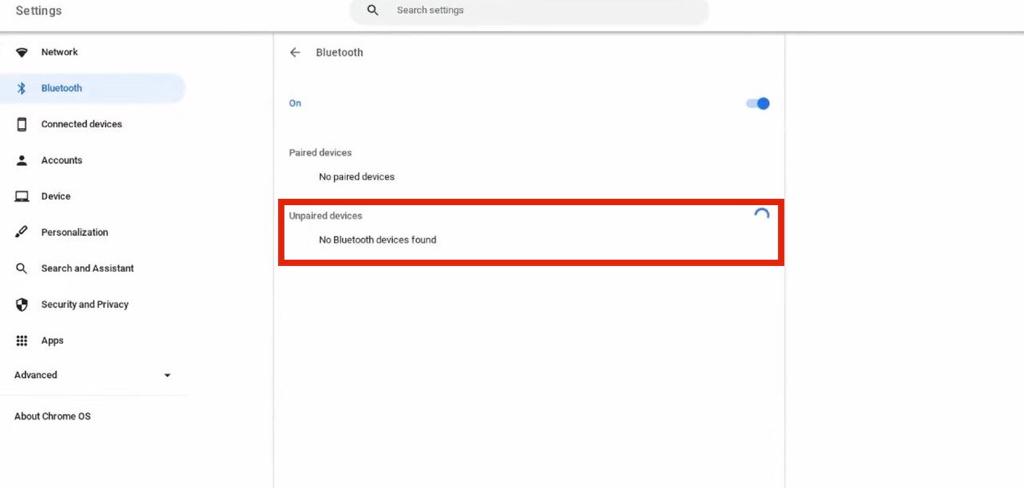Click the Personalization brush icon
Screen dimensions: 1024x488
(22, 232)
